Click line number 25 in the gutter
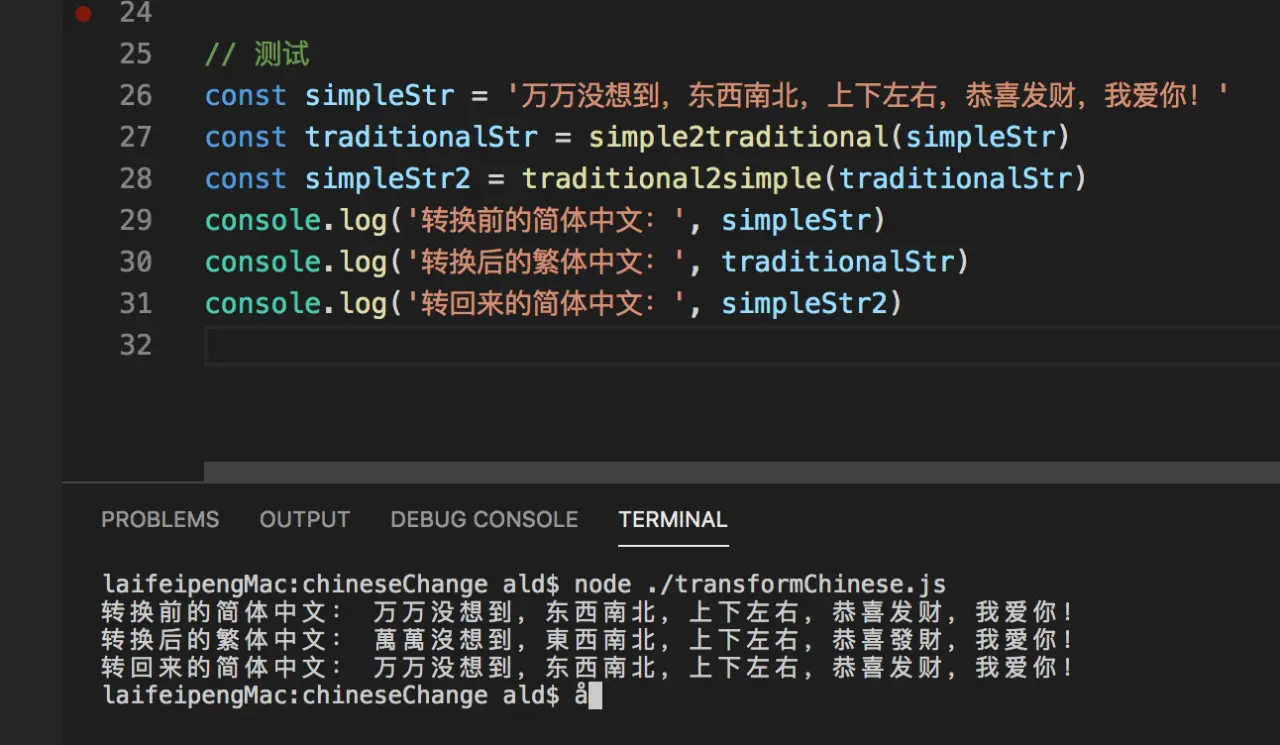This screenshot has width=1280, height=745. coord(136,53)
